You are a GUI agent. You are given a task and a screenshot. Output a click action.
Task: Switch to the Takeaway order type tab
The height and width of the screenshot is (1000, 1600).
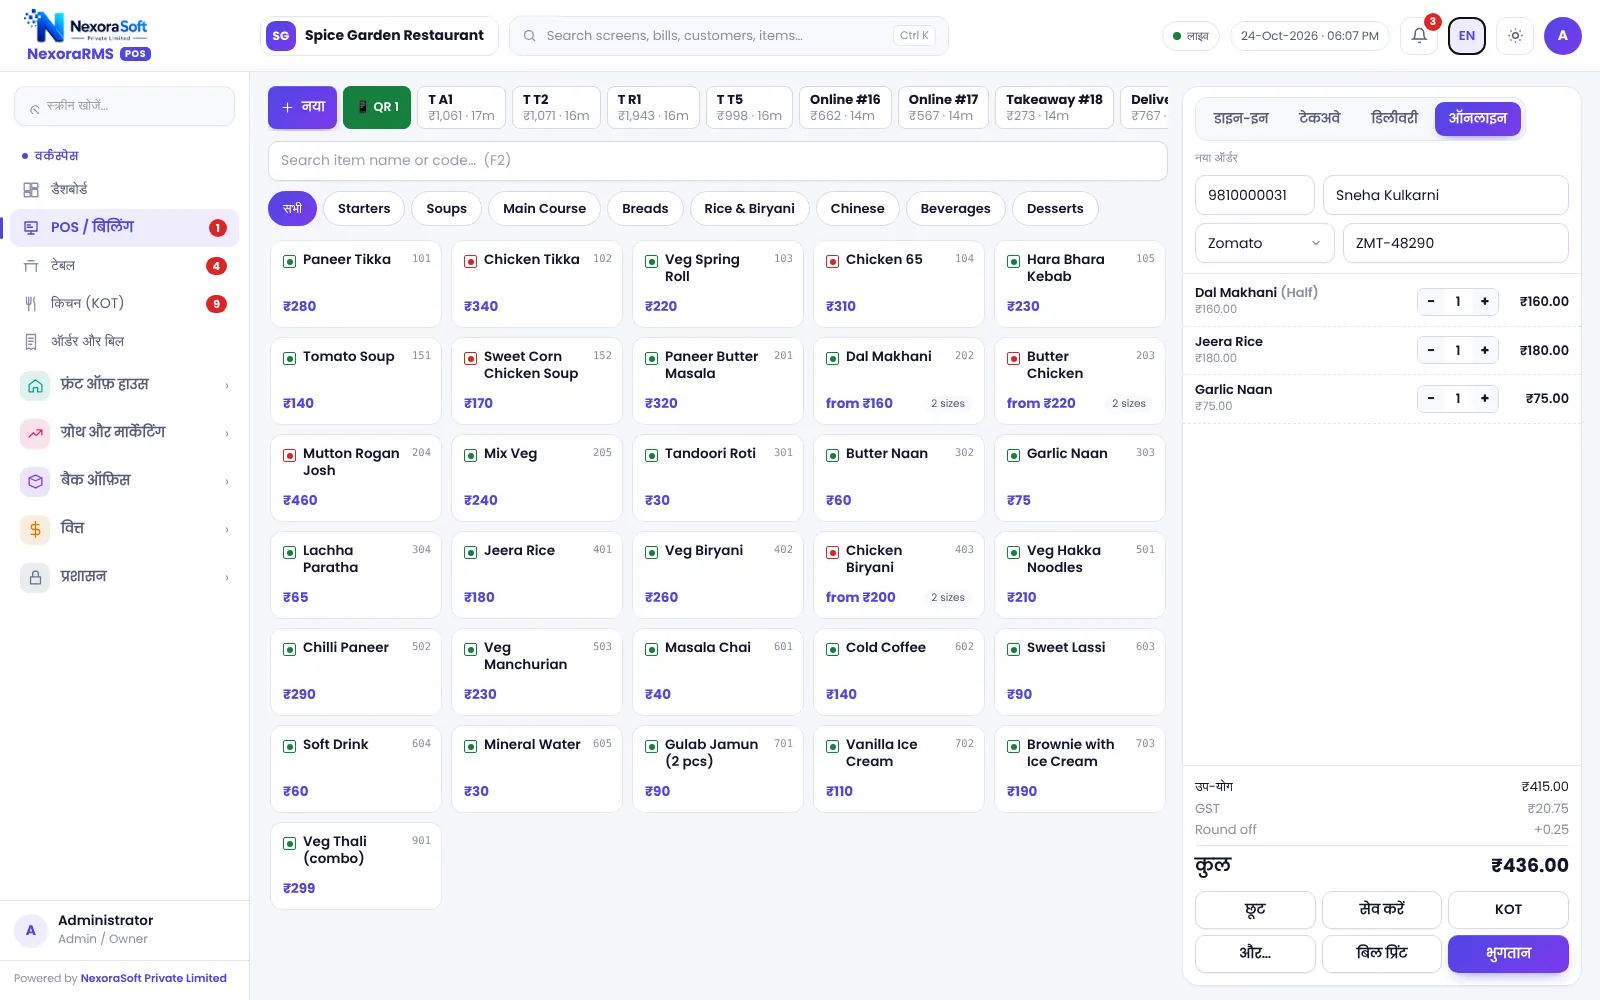[1319, 119]
